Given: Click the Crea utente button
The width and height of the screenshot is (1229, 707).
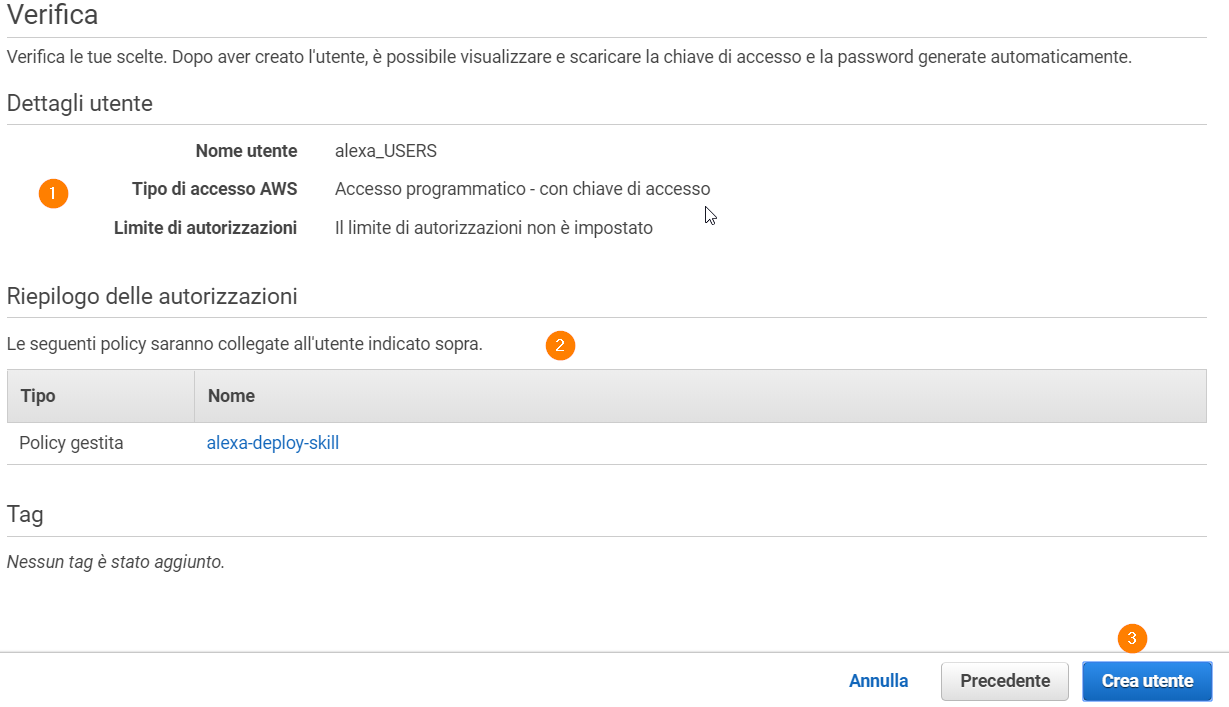Looking at the screenshot, I should coord(1147,681).
